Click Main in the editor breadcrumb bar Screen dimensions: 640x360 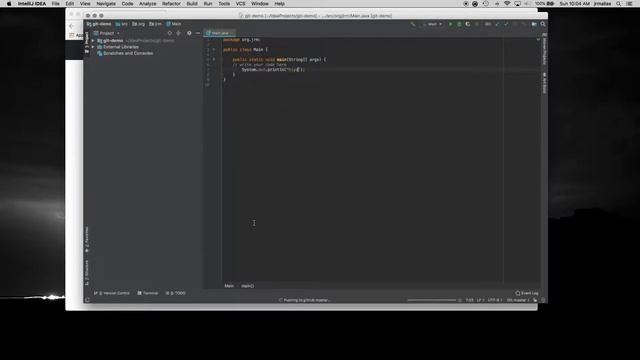coord(229,286)
